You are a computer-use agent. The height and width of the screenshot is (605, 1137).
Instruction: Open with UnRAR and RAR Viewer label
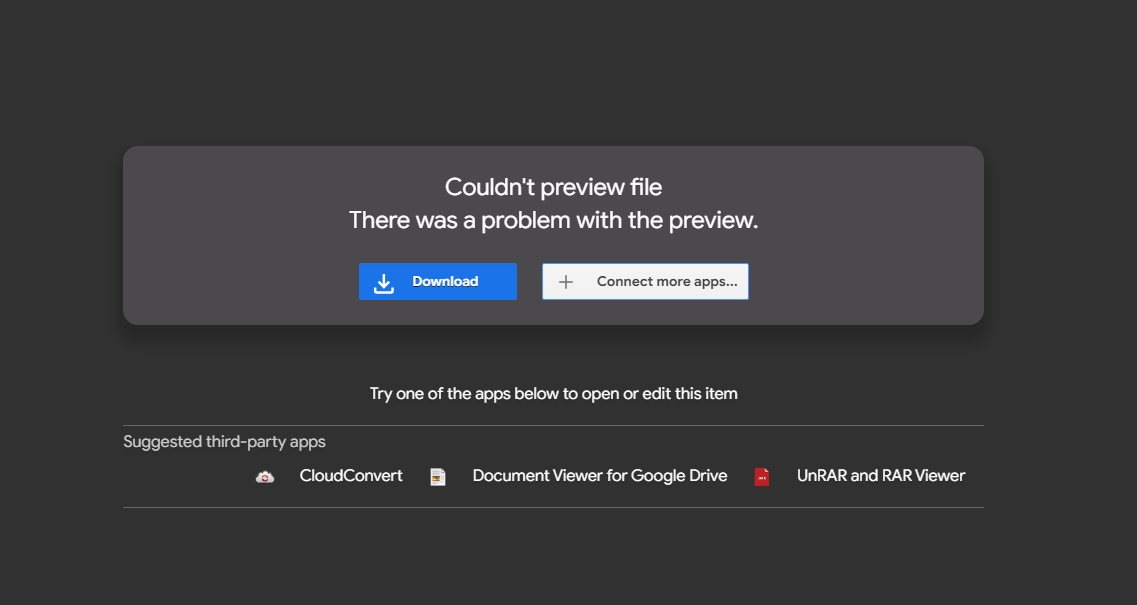[x=880, y=476]
